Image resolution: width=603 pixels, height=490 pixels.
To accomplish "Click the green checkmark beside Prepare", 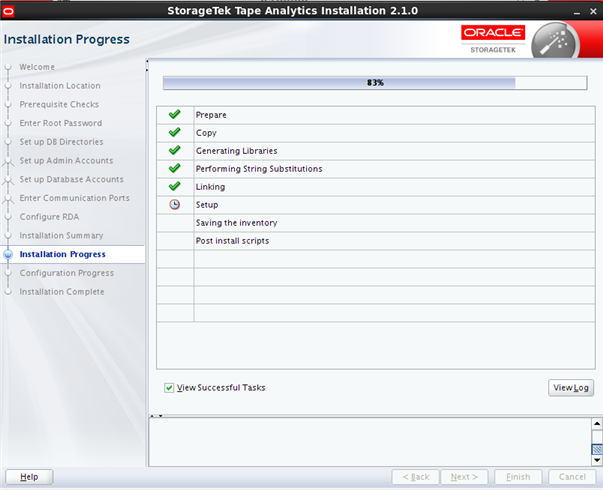I will 175,114.
